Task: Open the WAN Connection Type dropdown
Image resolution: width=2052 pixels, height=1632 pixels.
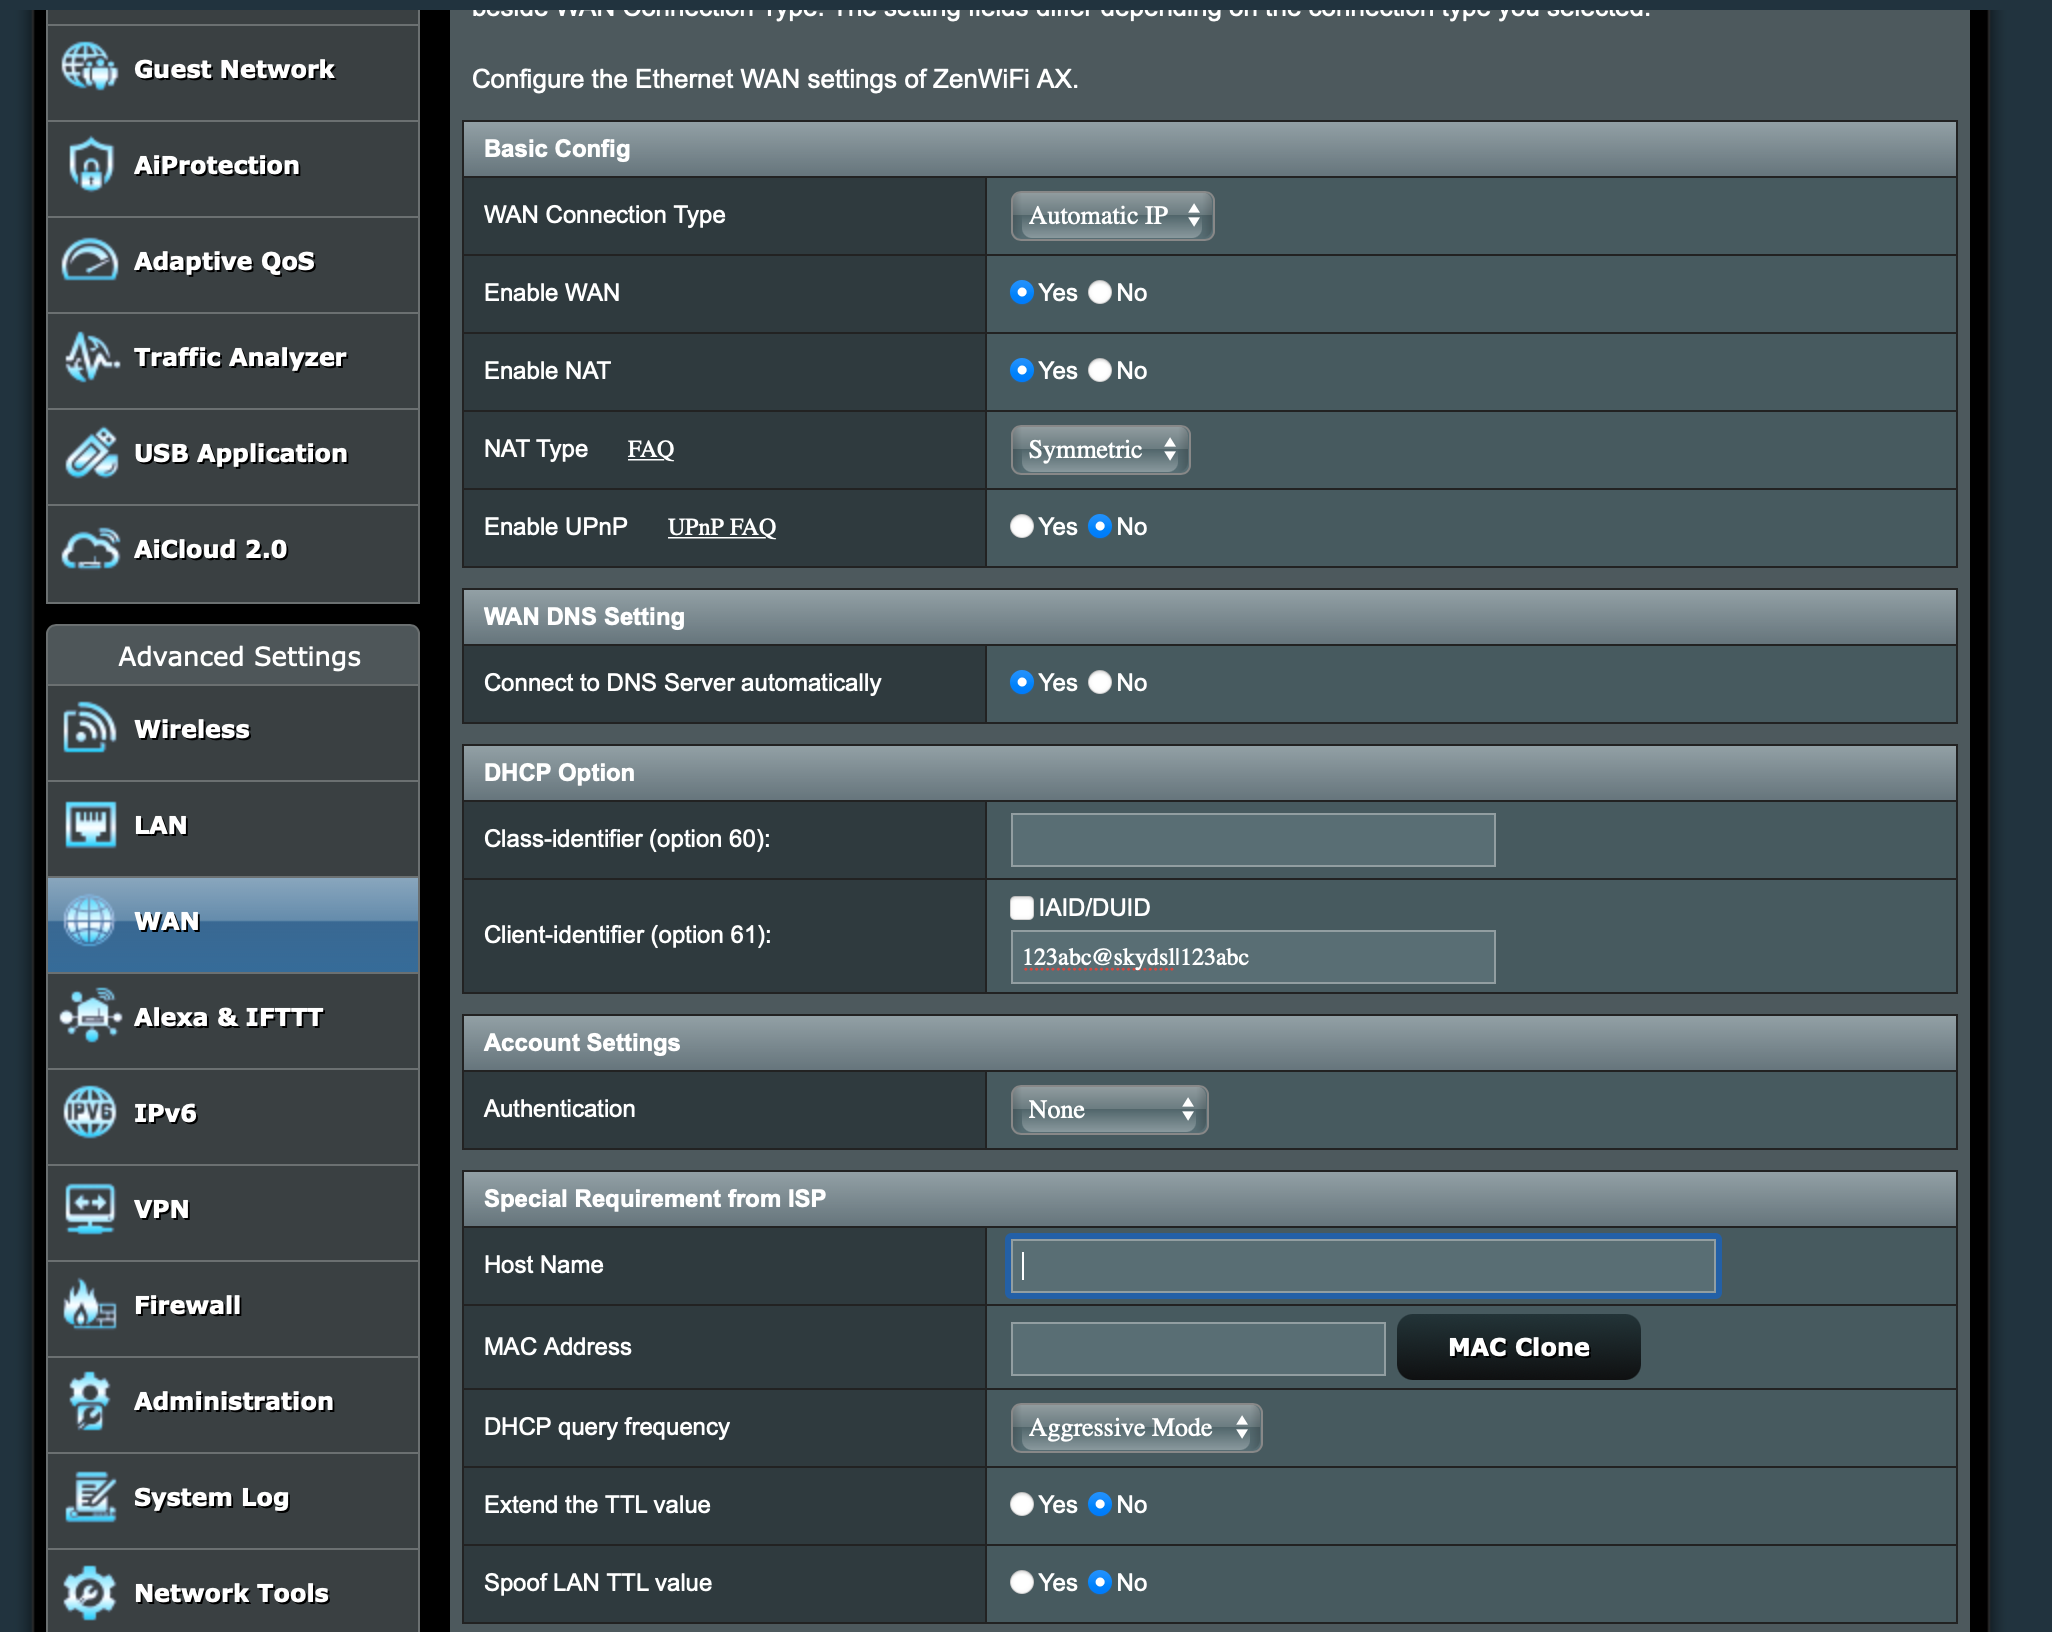Action: pos(1112,215)
